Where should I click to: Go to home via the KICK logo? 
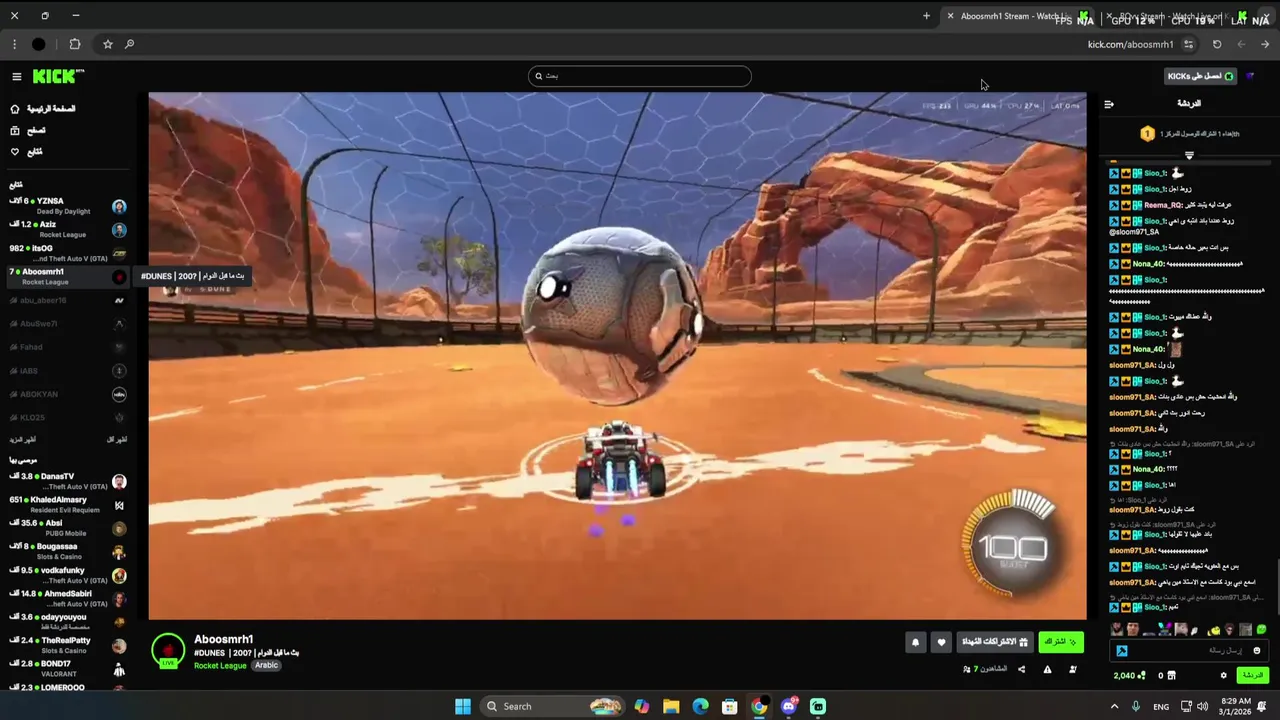[58, 77]
